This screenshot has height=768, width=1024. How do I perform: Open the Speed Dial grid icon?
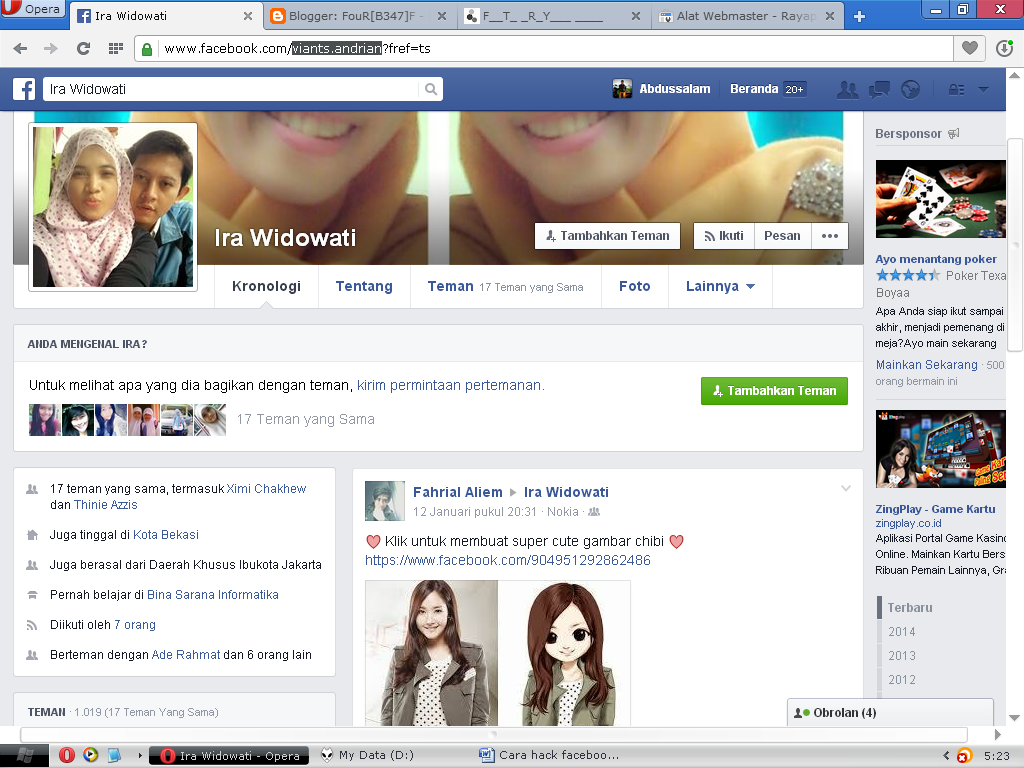coord(116,48)
